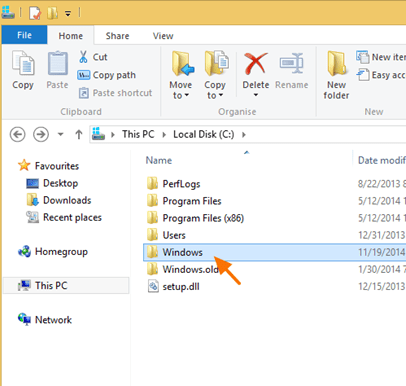Click the Forward navigation arrow
406x386 pixels.
[41, 135]
